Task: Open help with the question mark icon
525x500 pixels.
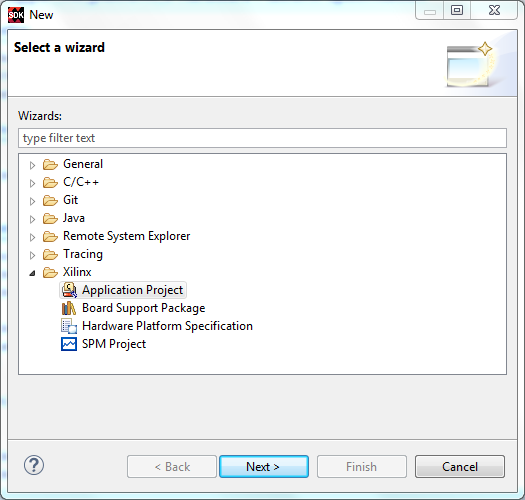Action: click(34, 465)
